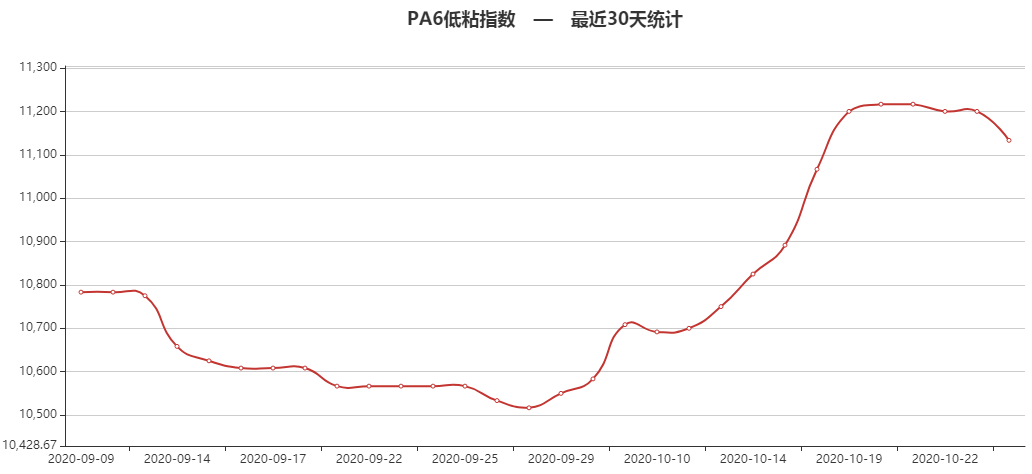Select the 2020-09-22 date label

[x=369, y=458]
